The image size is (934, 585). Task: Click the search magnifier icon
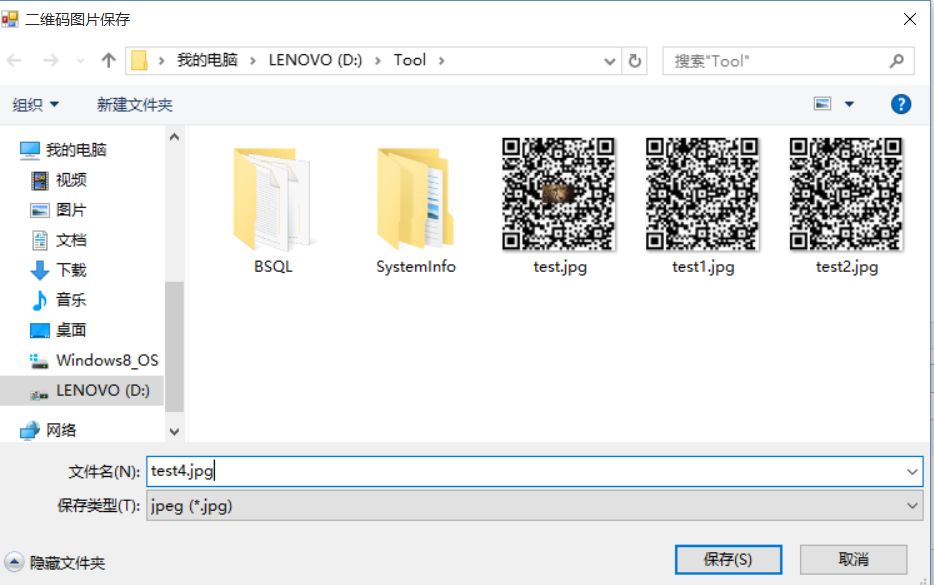896,60
